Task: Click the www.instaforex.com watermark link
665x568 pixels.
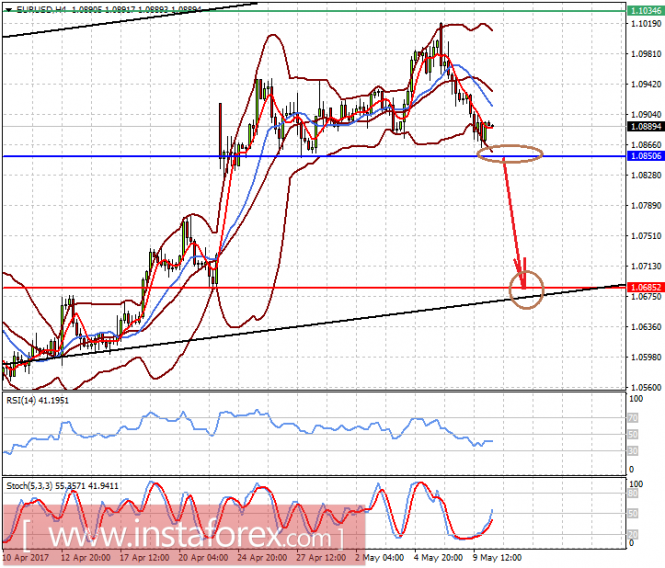Action: [x=183, y=536]
